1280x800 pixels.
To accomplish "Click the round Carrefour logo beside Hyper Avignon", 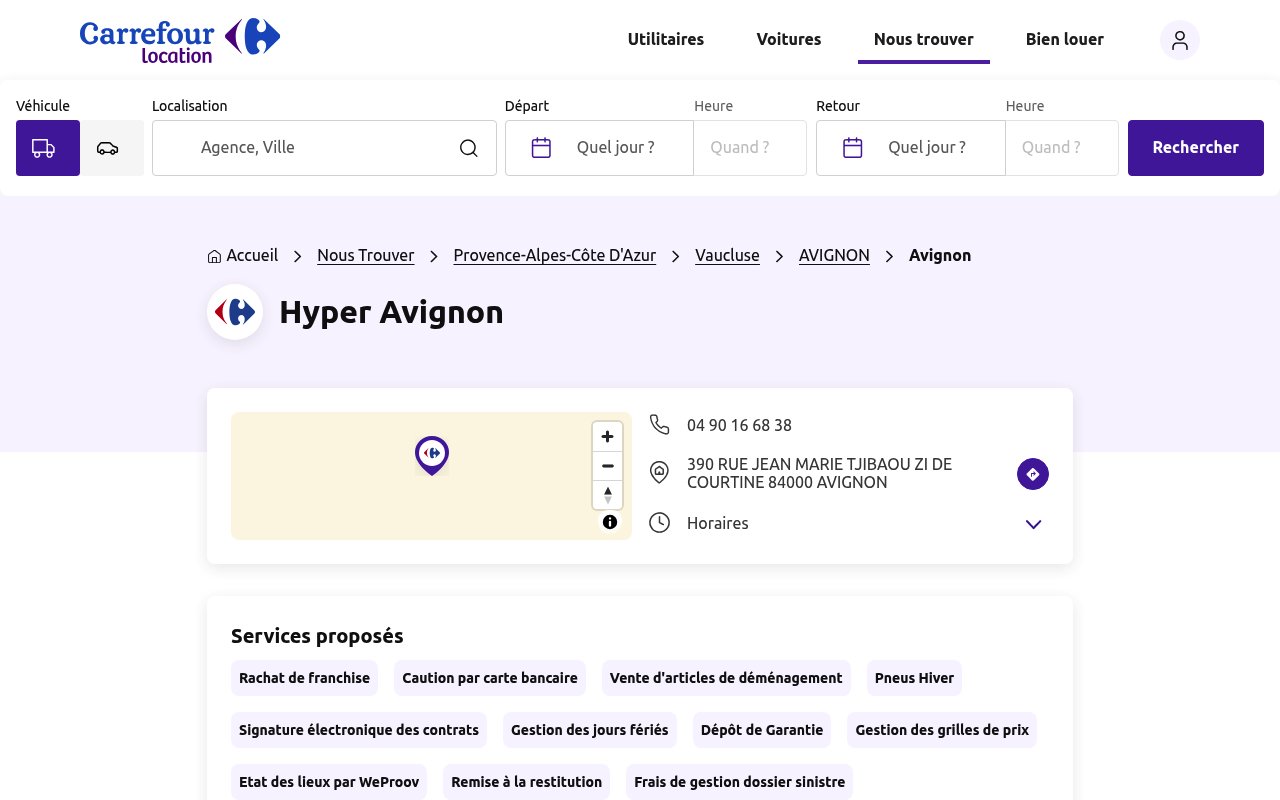I will click(x=235, y=312).
